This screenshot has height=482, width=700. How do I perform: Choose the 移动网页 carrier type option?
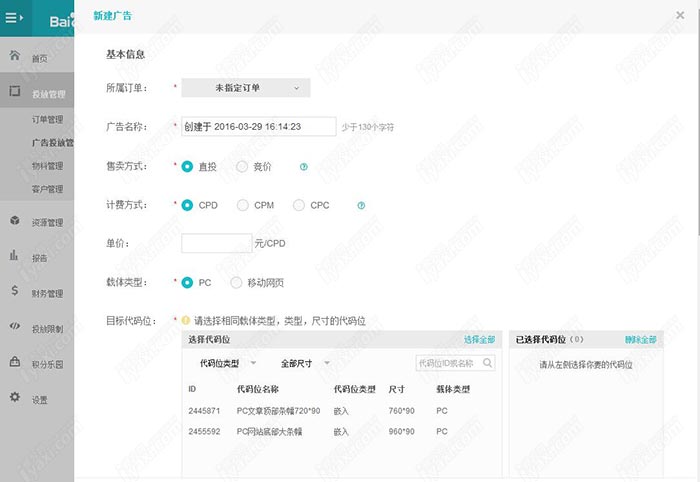(x=236, y=283)
